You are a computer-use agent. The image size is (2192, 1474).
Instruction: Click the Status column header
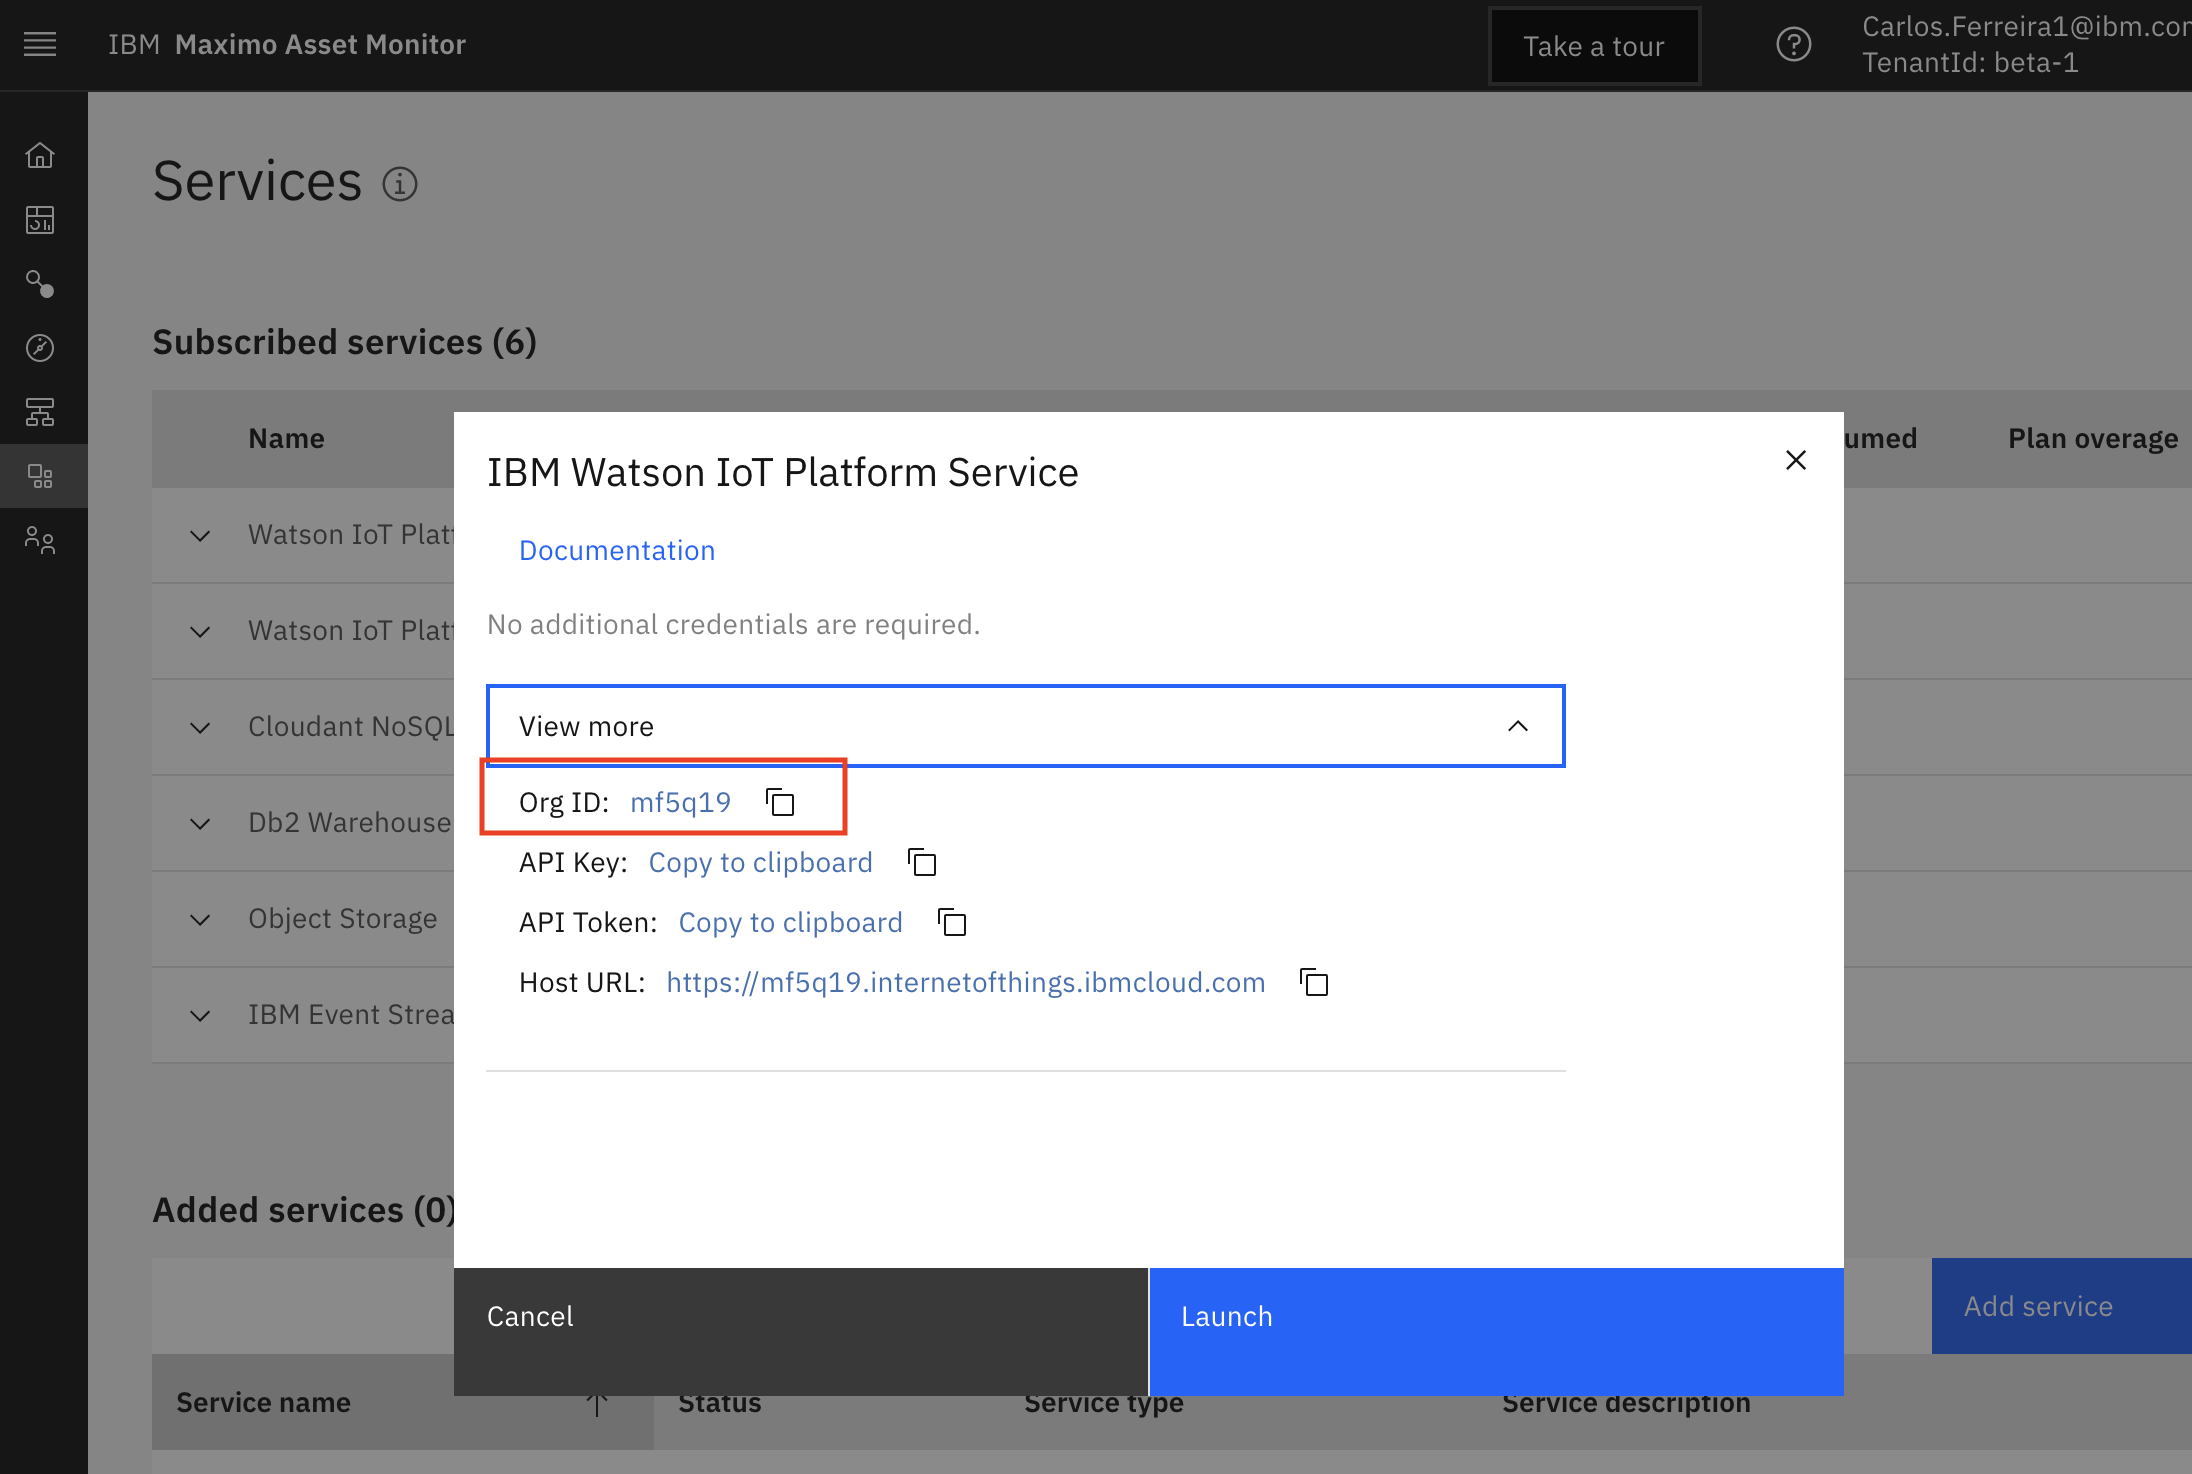click(x=720, y=1404)
